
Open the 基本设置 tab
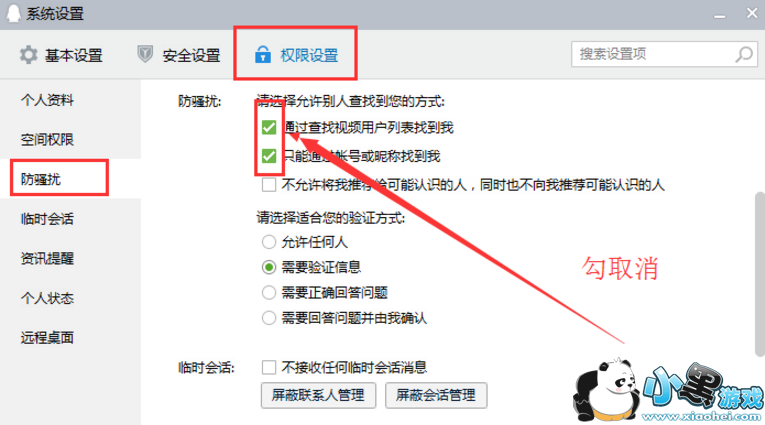(x=61, y=55)
